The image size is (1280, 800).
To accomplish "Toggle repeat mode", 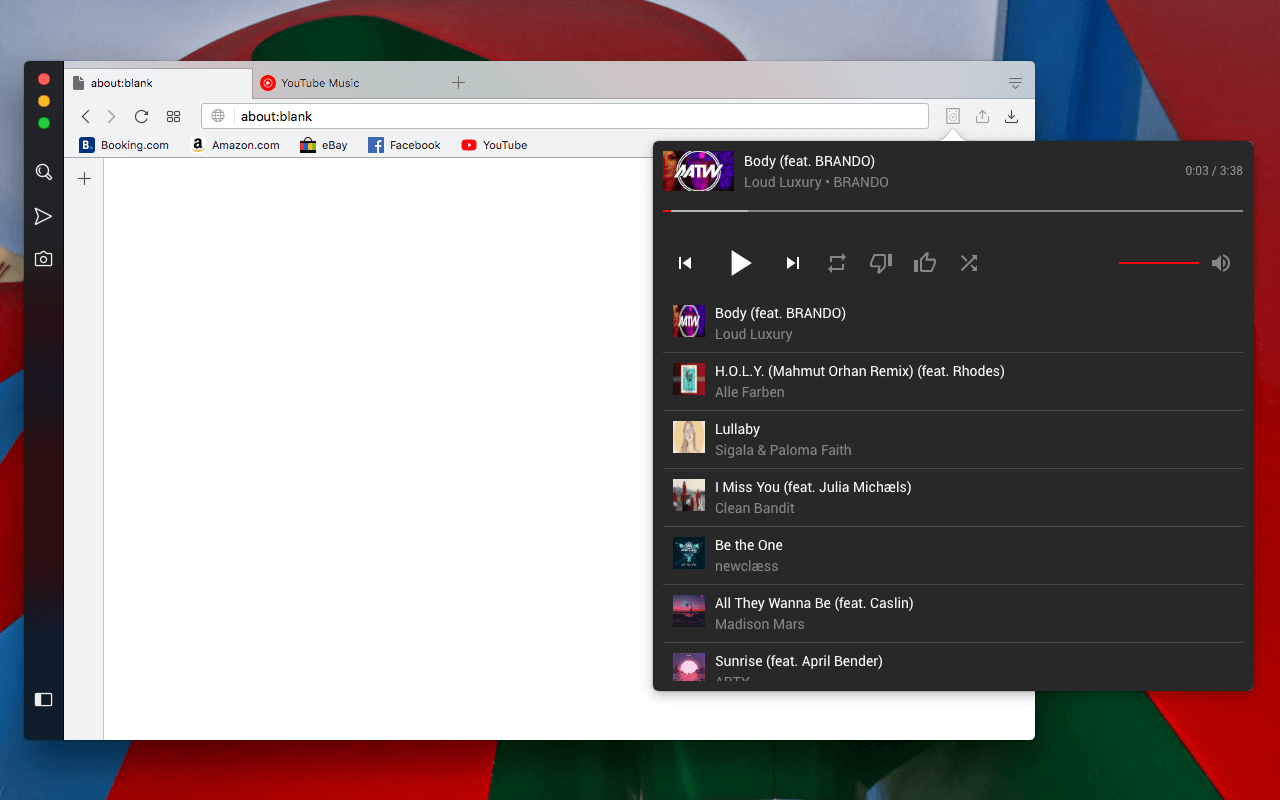I will pos(837,263).
